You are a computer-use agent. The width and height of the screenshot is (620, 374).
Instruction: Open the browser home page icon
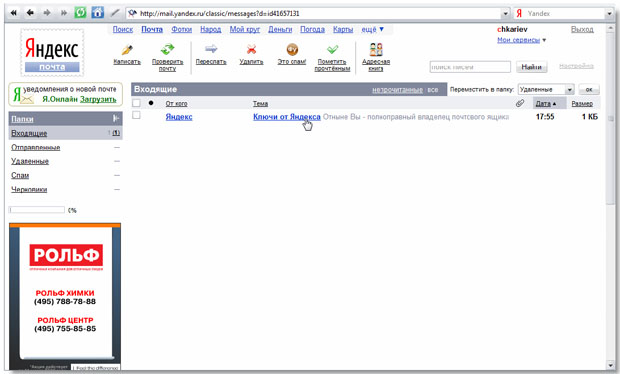click(97, 13)
